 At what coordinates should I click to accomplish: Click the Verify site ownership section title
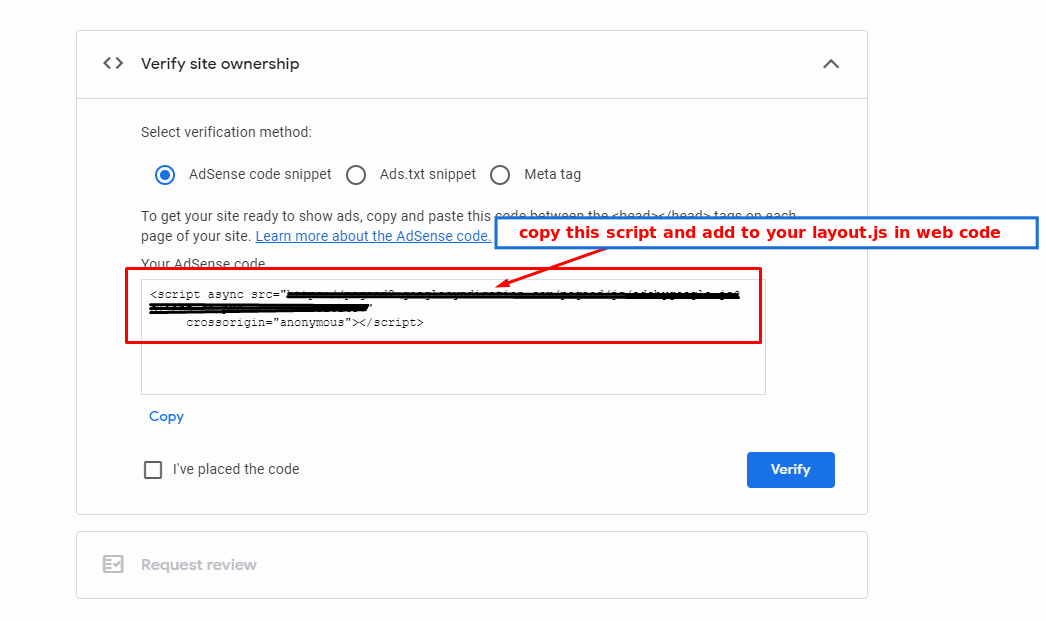coord(220,64)
